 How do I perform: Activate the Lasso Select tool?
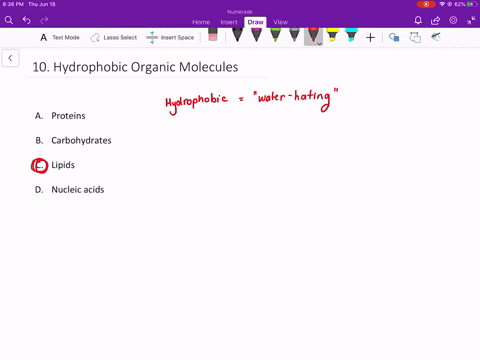(x=113, y=37)
